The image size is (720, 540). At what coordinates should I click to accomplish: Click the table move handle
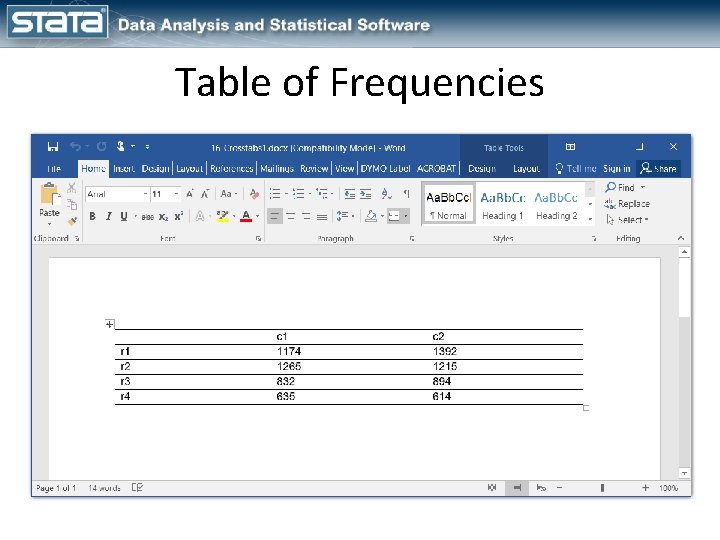109,324
